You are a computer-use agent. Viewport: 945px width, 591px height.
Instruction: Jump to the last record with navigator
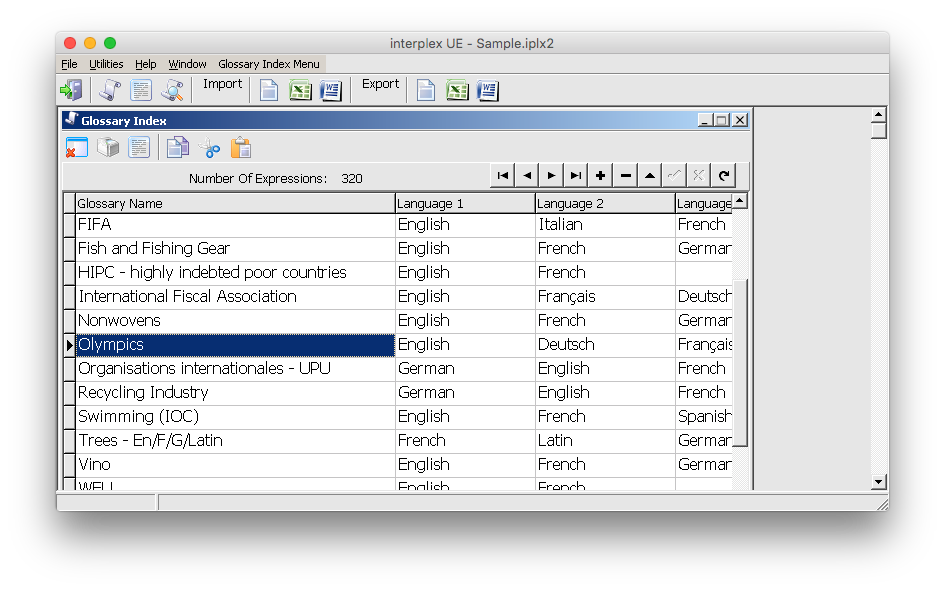tap(575, 174)
